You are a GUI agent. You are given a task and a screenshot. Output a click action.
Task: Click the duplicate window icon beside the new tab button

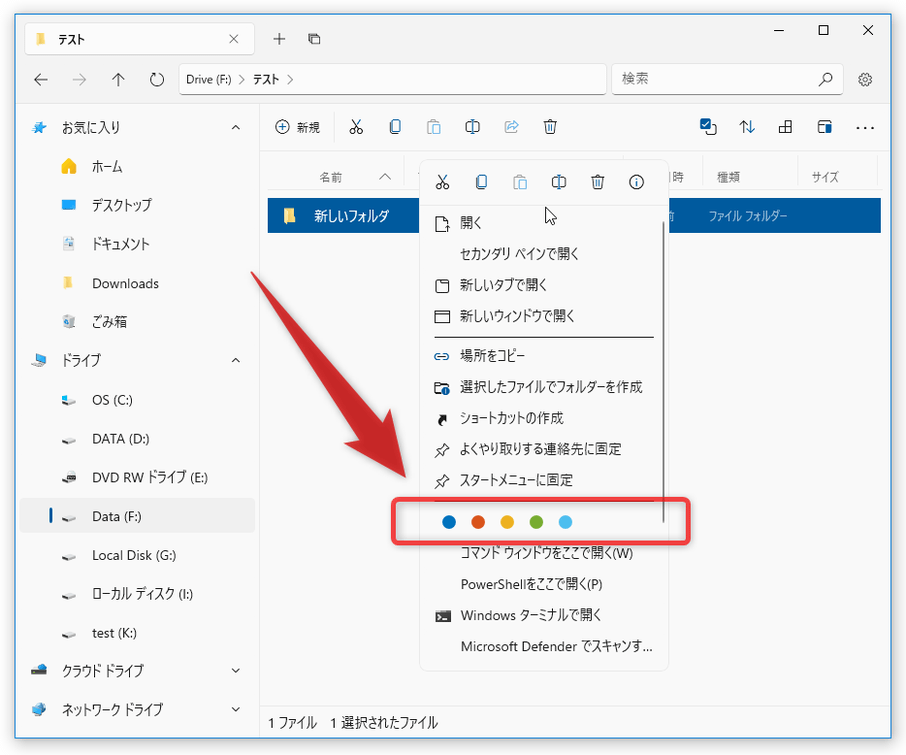tap(314, 39)
